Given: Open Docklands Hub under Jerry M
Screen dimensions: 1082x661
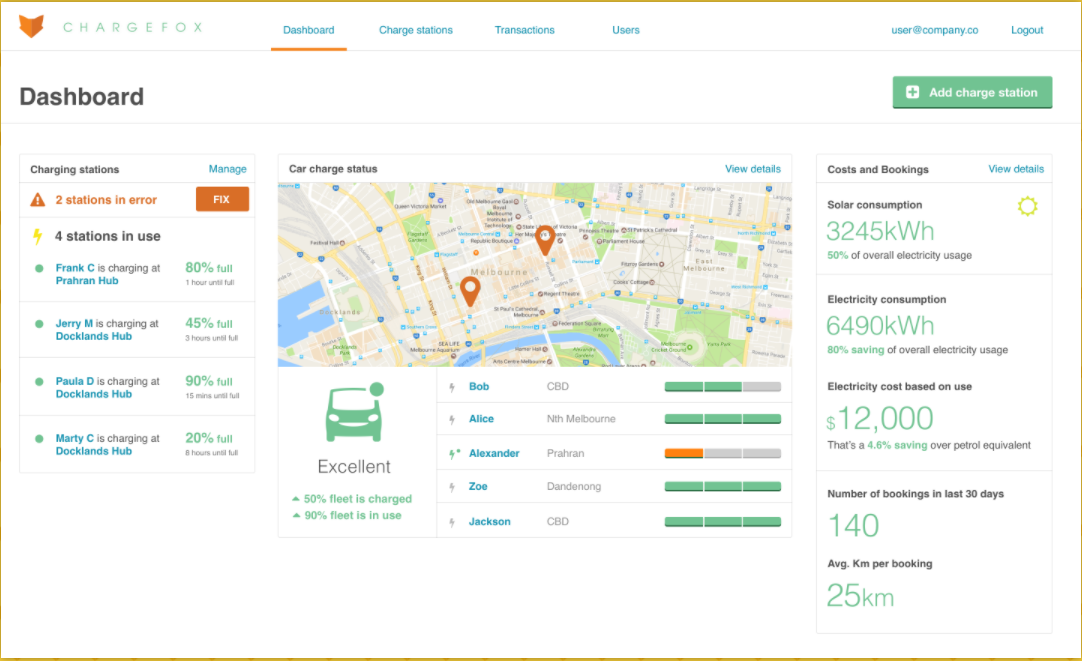Looking at the screenshot, I should [94, 336].
